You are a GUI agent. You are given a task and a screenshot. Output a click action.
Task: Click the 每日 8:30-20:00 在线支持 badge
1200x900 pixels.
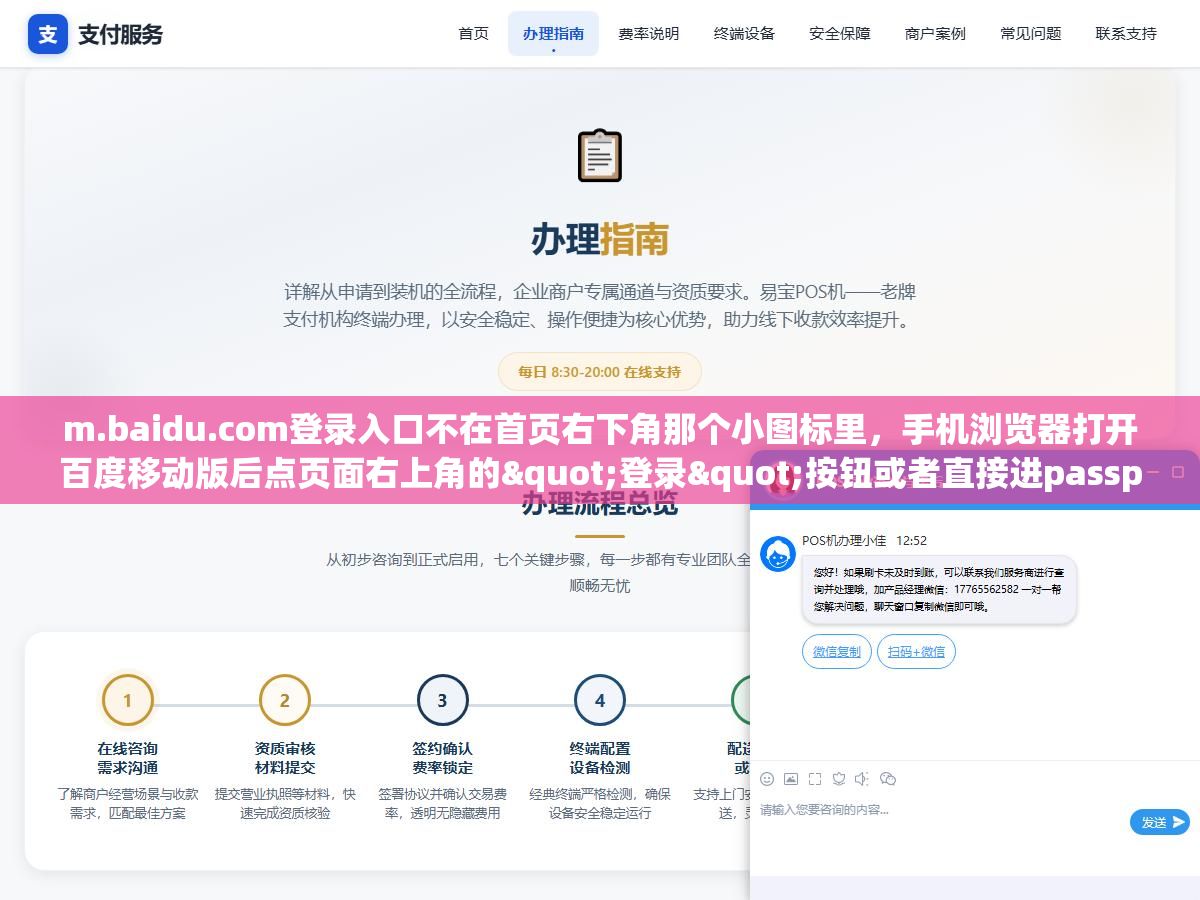point(600,371)
